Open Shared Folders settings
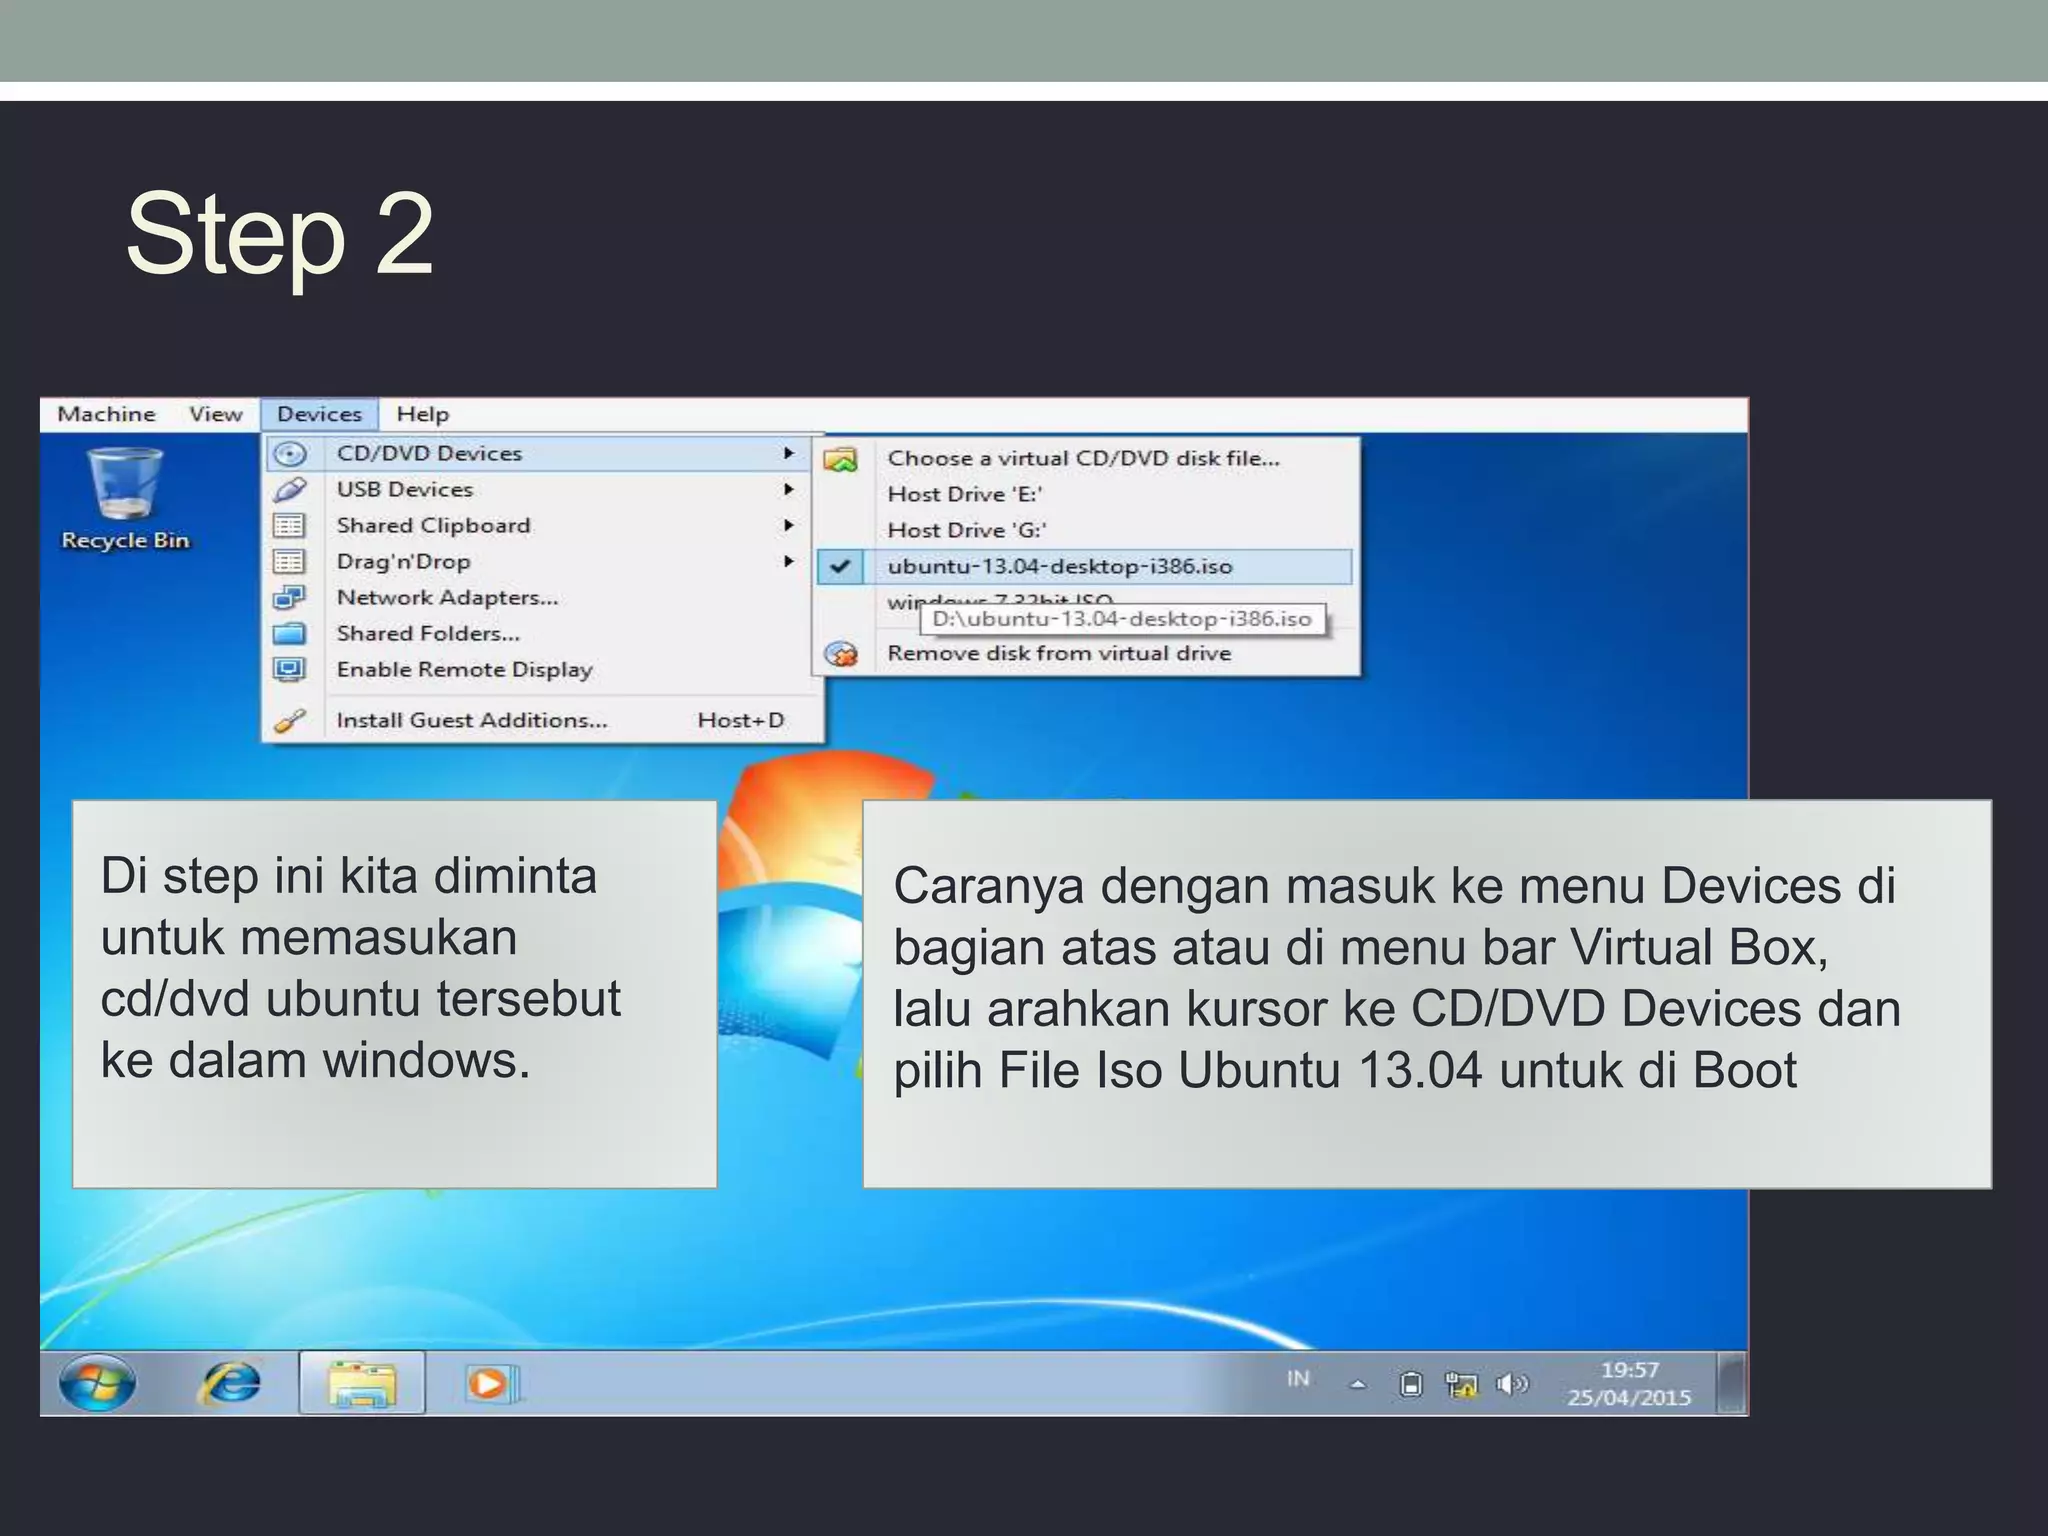The width and height of the screenshot is (2048, 1536). point(538,633)
